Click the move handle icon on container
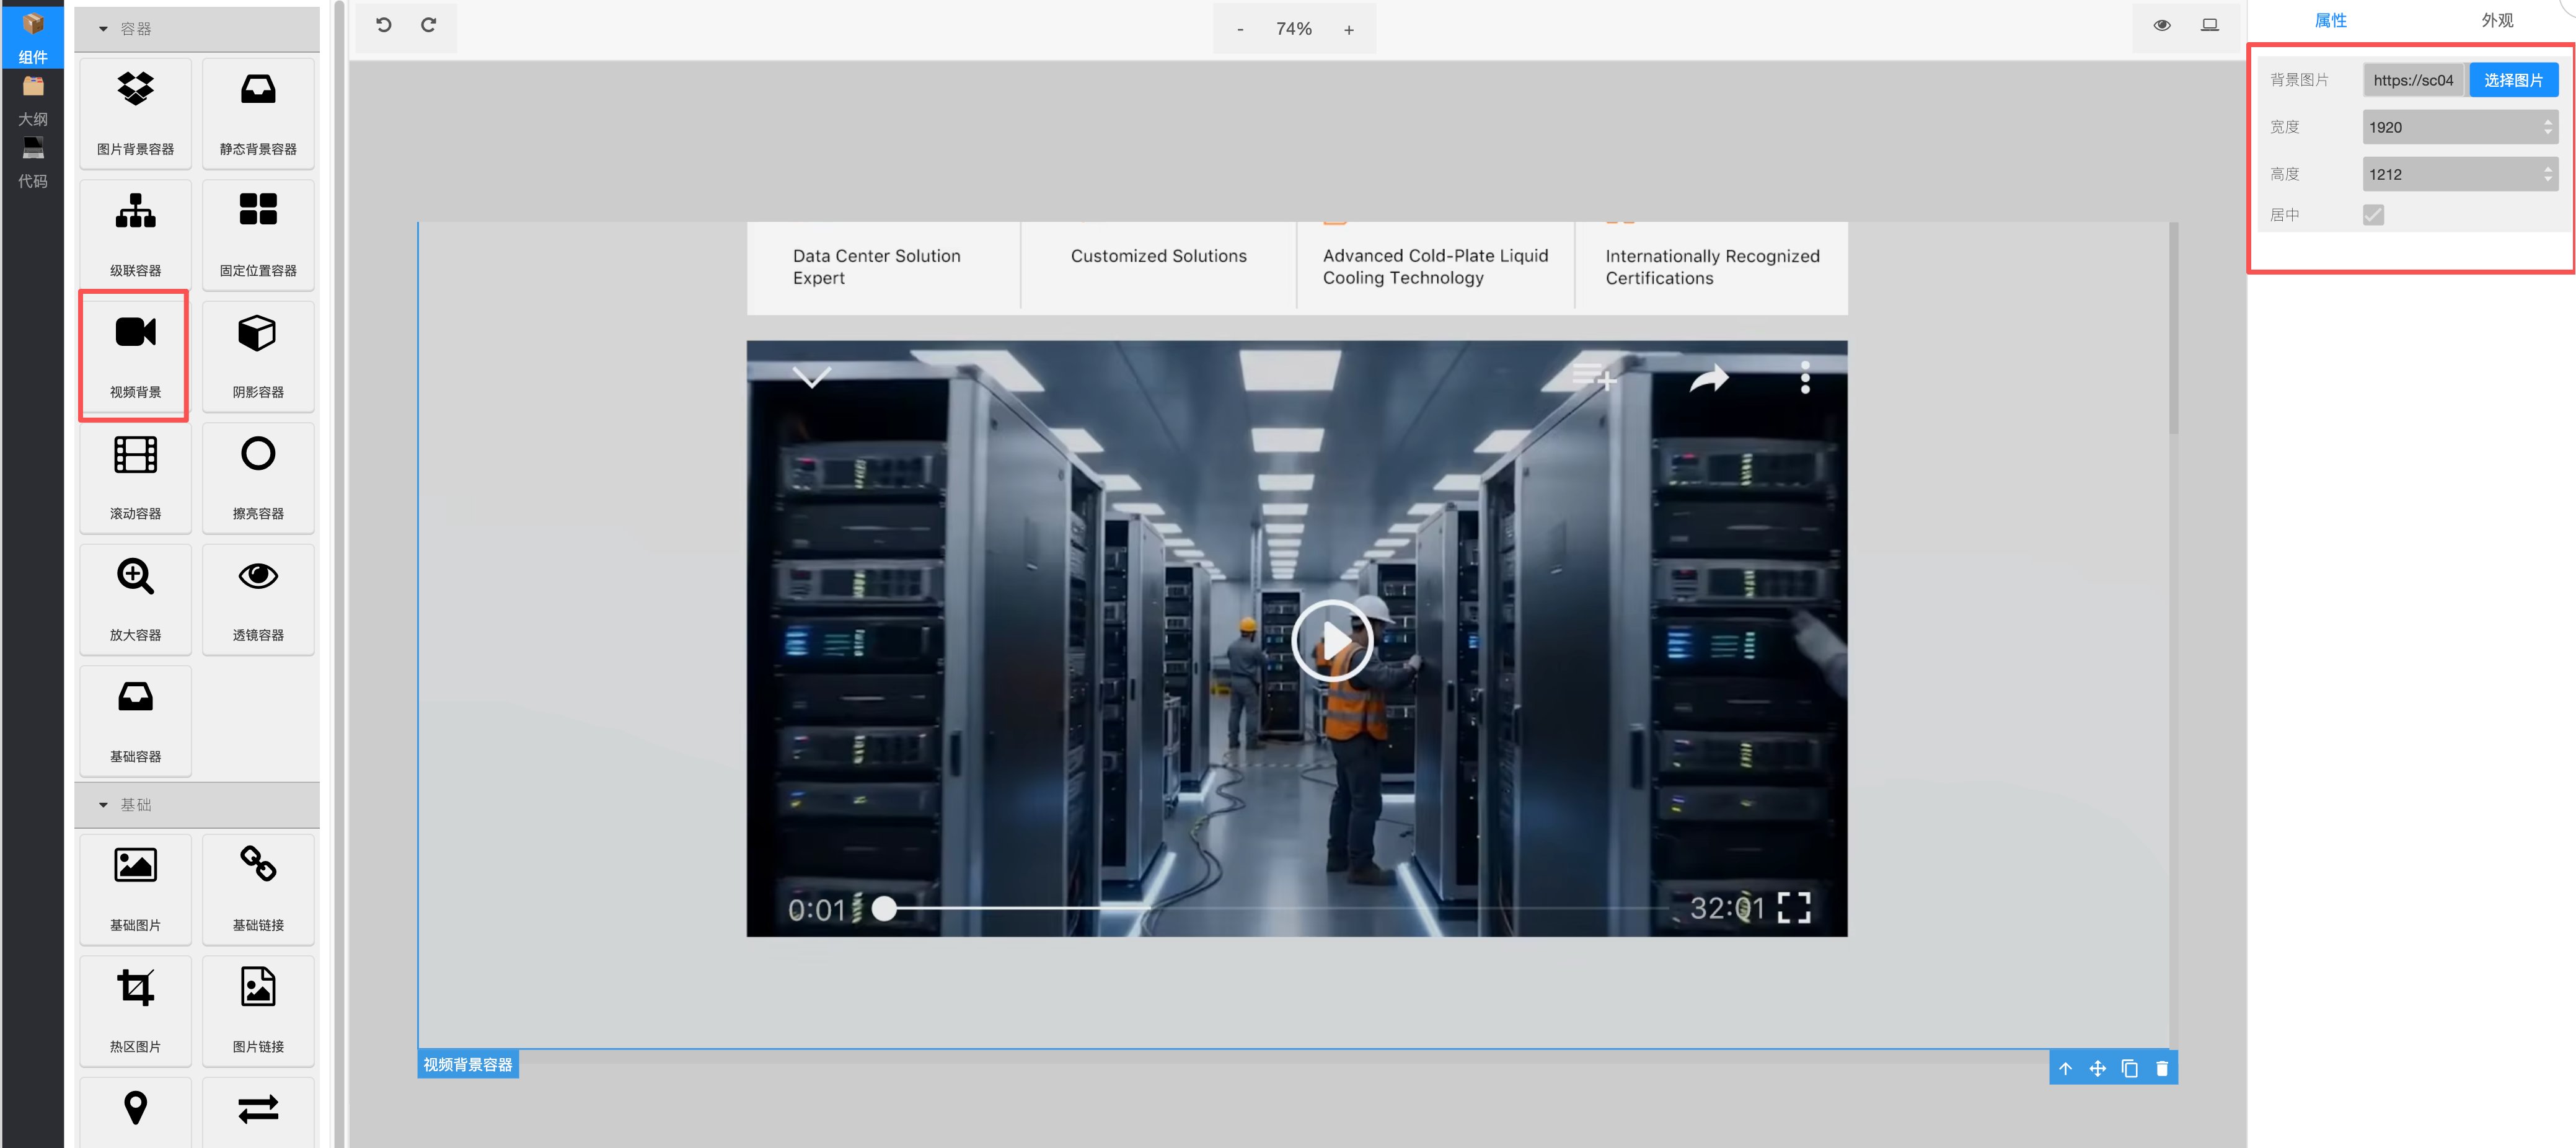Screen dimensions: 2576x1148 [x=2097, y=1068]
